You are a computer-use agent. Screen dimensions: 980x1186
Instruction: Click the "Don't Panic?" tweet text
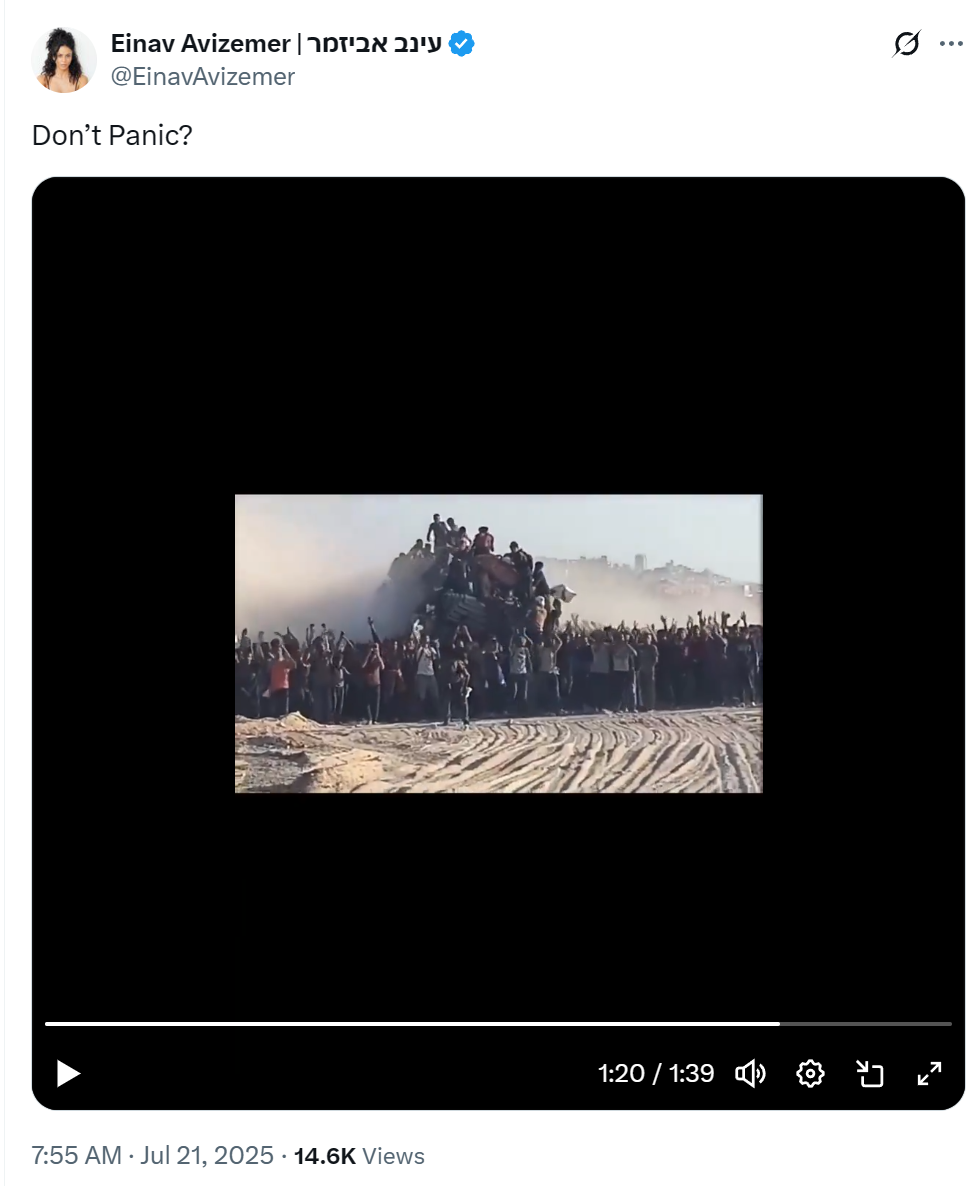point(112,135)
